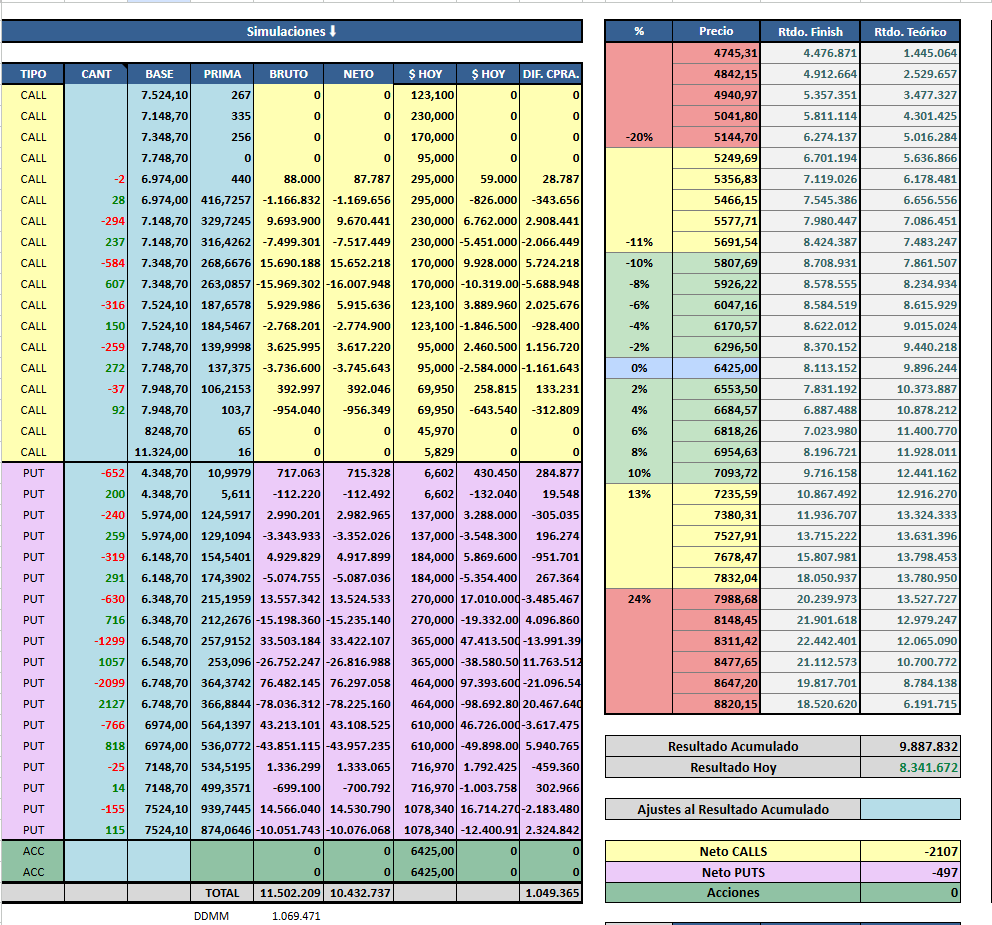Click the PUT prima 874,0646

(x=223, y=830)
